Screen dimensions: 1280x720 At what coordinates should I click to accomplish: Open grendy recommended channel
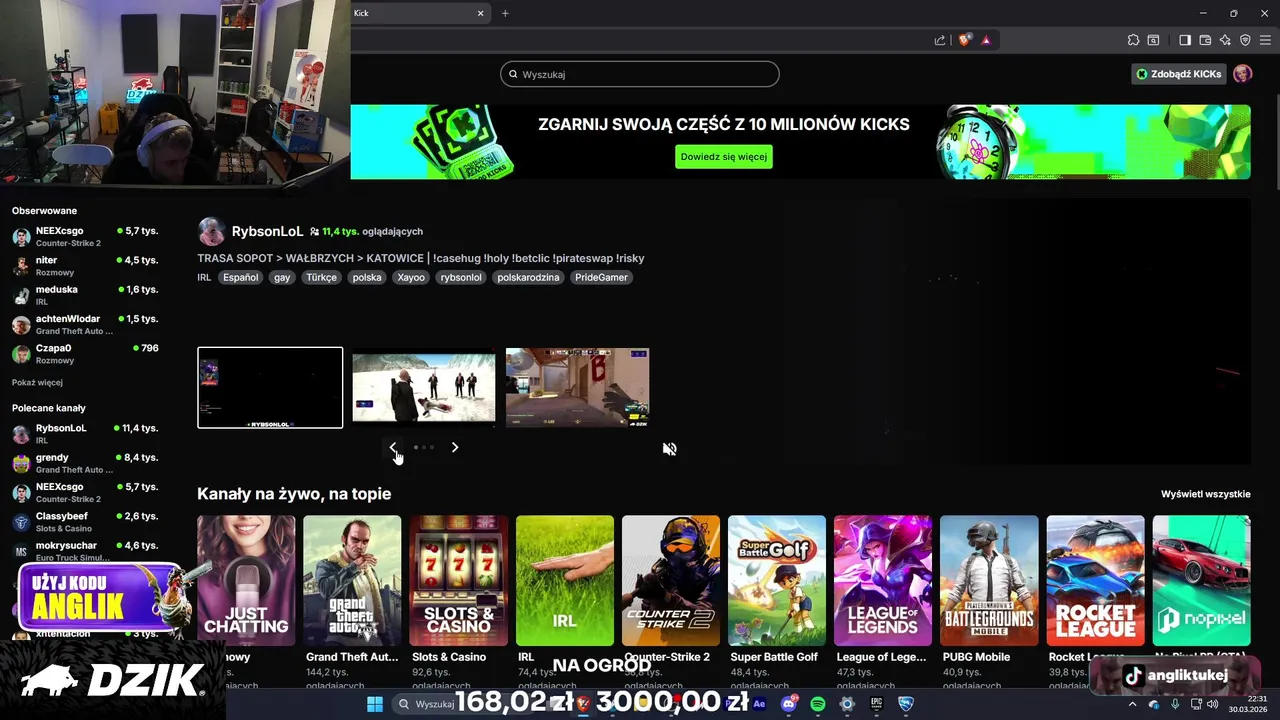(86, 463)
